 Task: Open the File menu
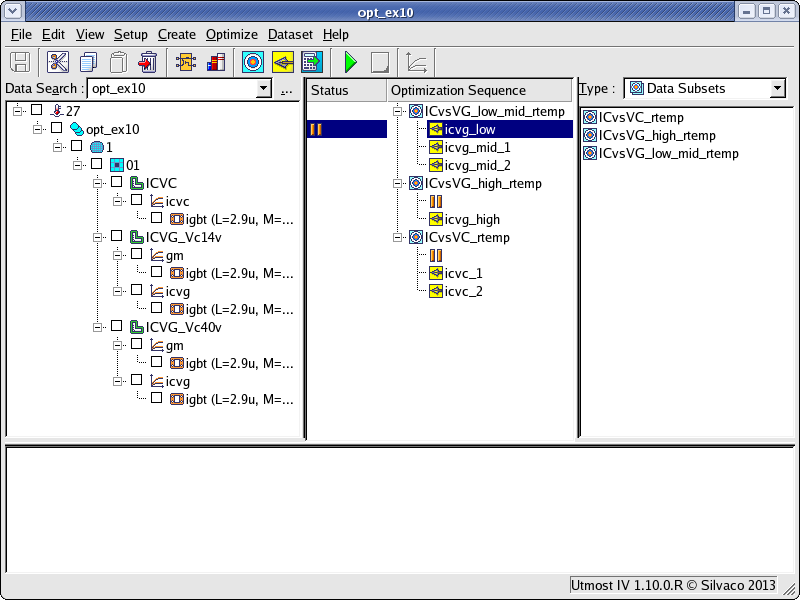point(21,35)
